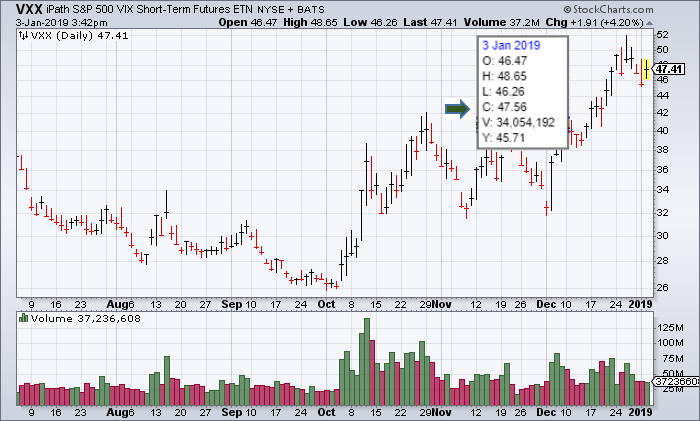Viewport: 700px width, 421px height.
Task: Click the tallest green volume bar in October
Action: [367, 362]
